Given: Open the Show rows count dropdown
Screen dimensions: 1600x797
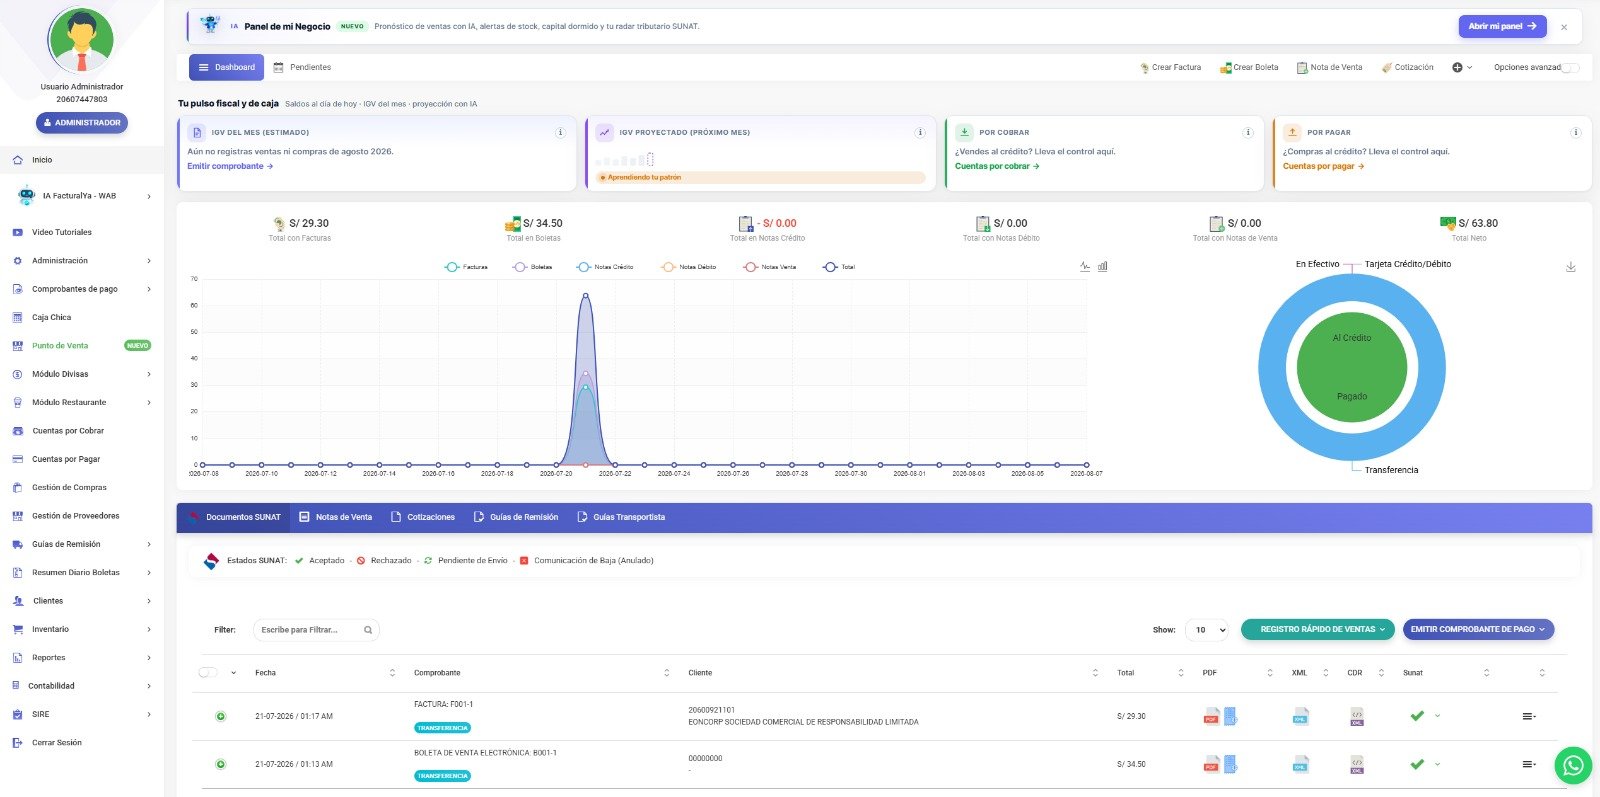Looking at the screenshot, I should point(1207,630).
